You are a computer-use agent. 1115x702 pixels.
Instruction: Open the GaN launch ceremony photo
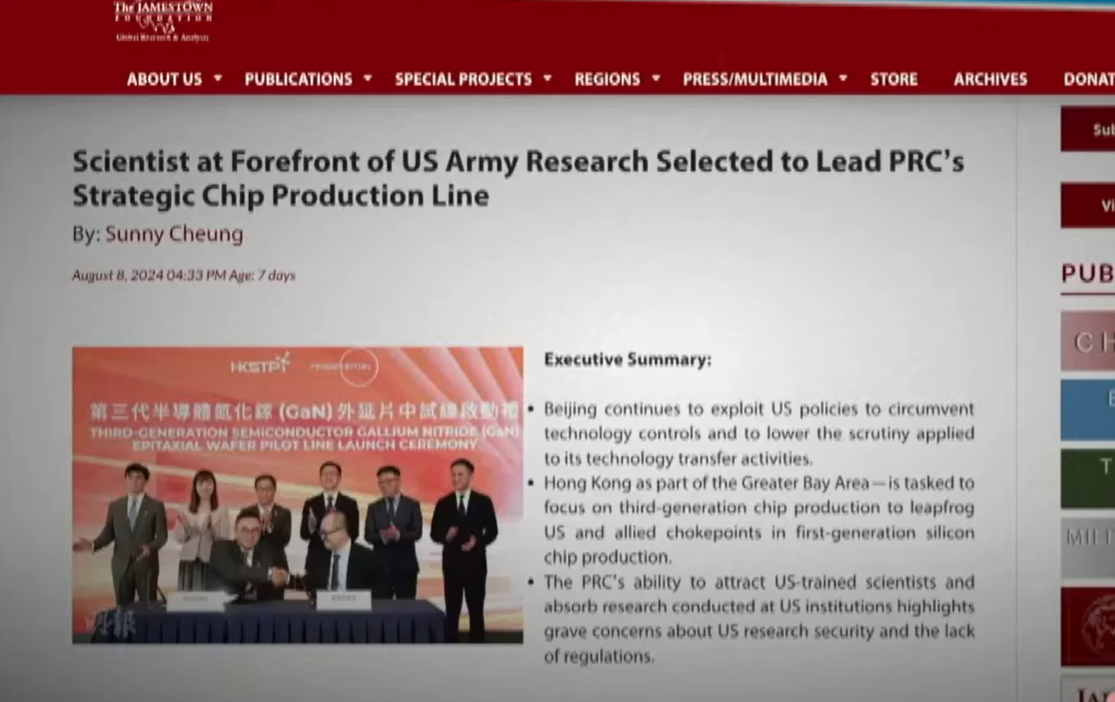click(x=297, y=495)
